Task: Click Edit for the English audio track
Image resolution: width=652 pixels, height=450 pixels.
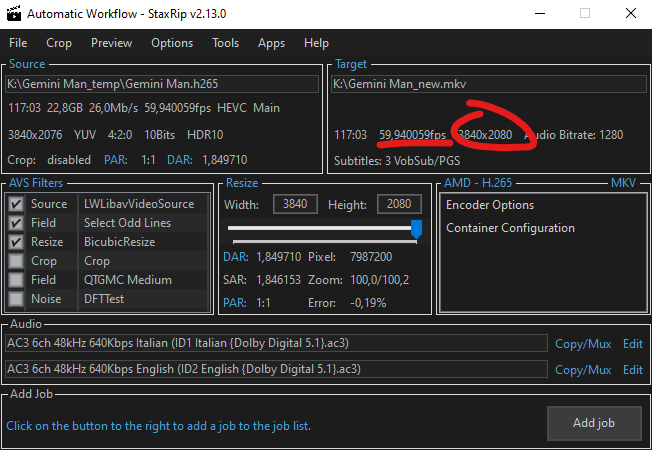Action: pyautogui.click(x=633, y=370)
